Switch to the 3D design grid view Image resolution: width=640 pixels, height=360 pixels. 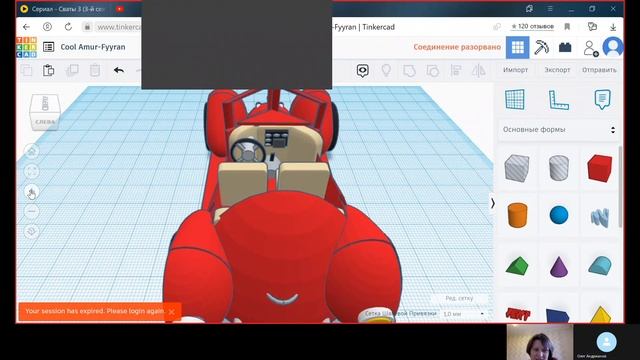(518, 47)
